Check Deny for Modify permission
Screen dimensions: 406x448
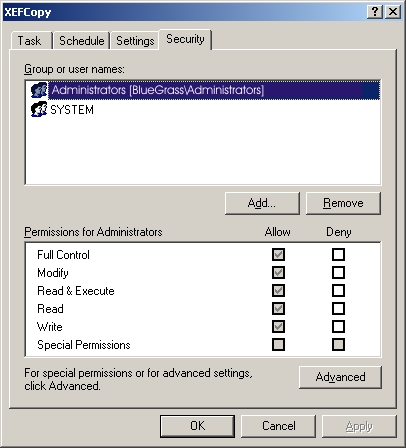coord(338,273)
